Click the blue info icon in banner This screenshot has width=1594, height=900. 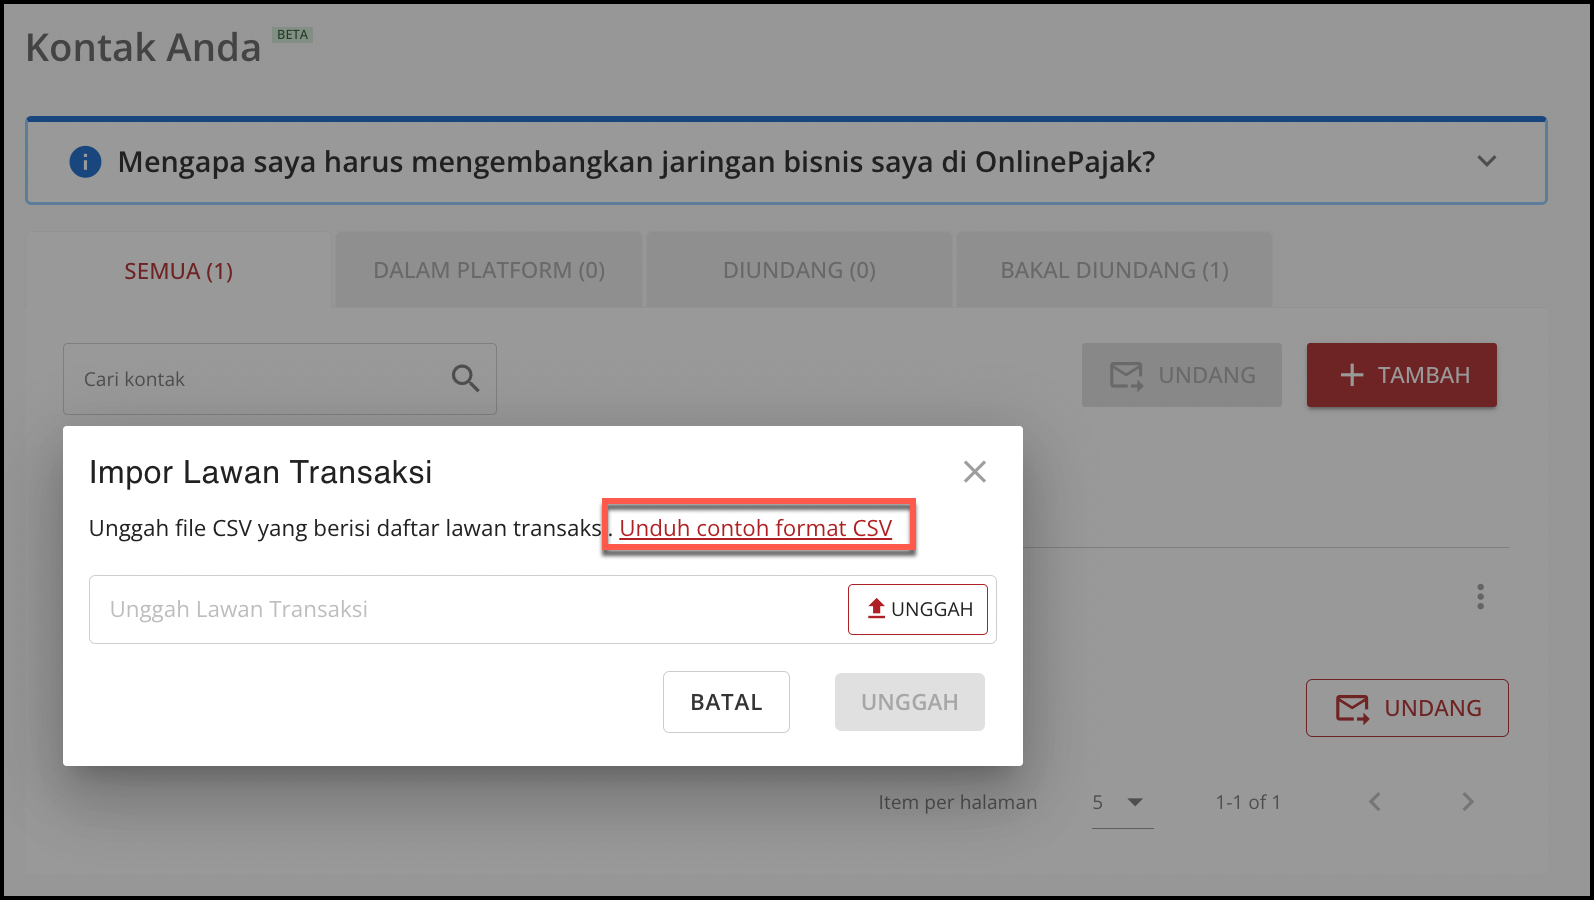click(x=85, y=162)
